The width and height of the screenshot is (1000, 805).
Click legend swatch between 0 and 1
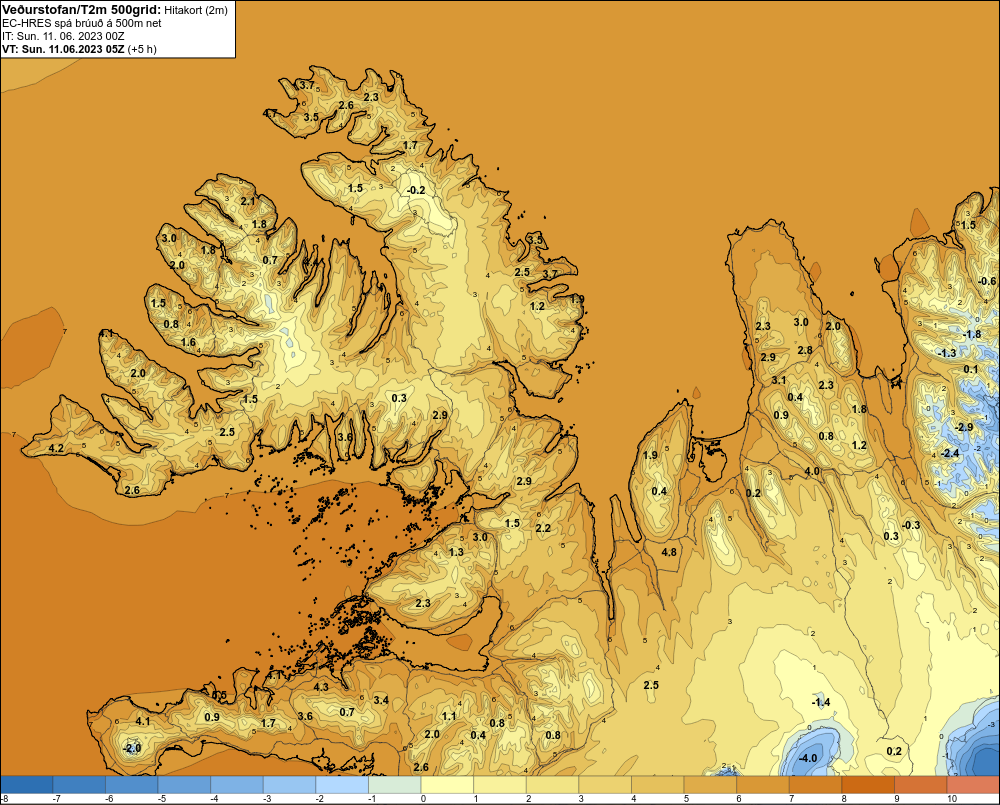[x=446, y=785]
